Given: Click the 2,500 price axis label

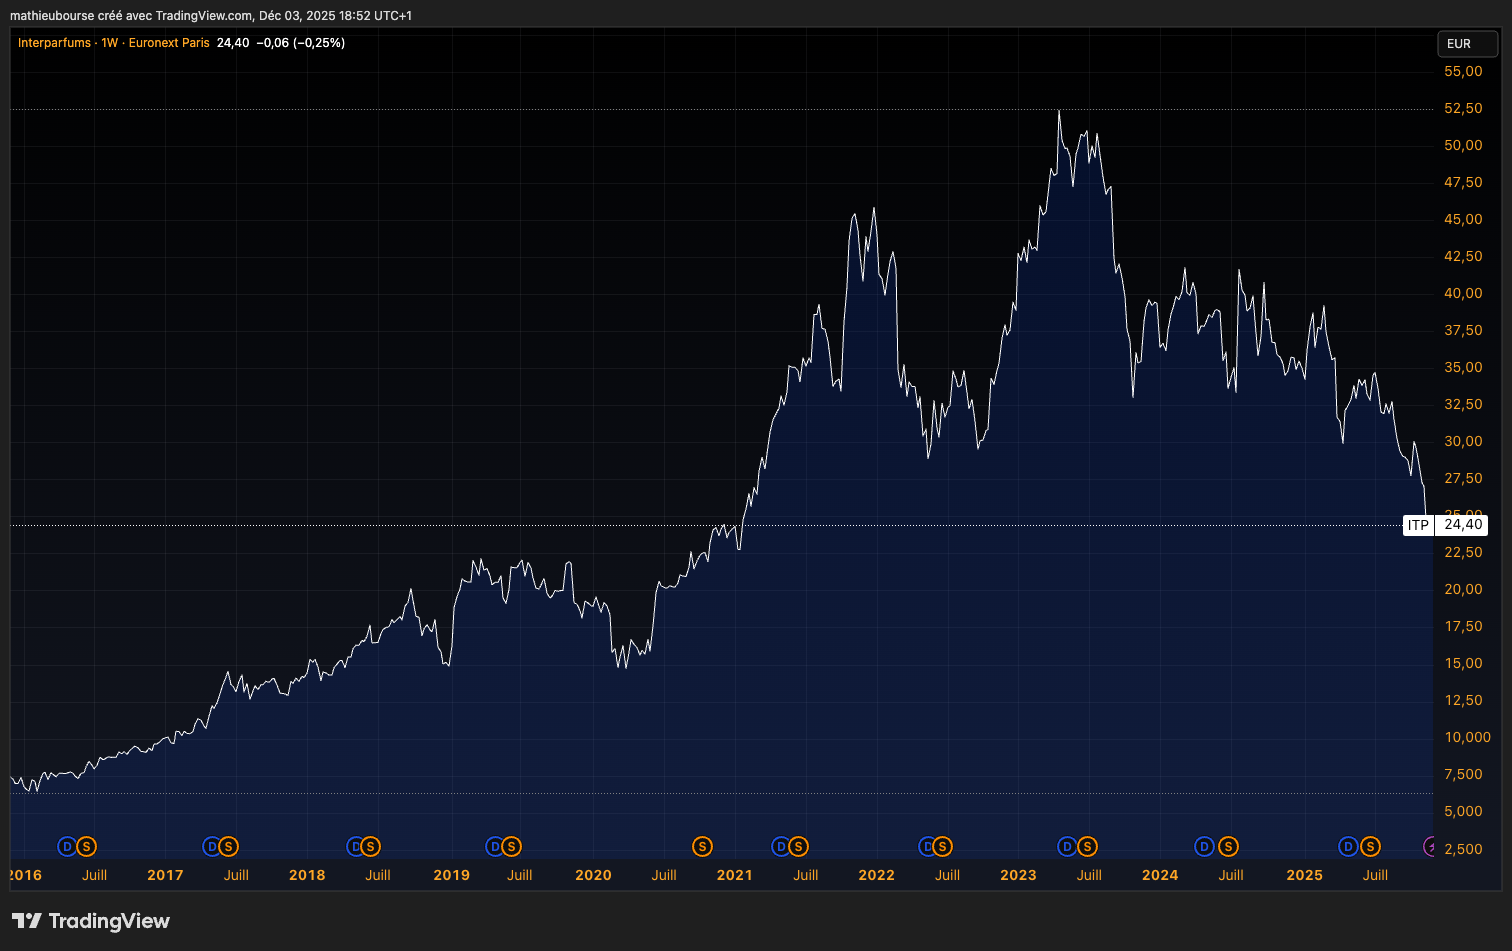Looking at the screenshot, I should 1463,849.
